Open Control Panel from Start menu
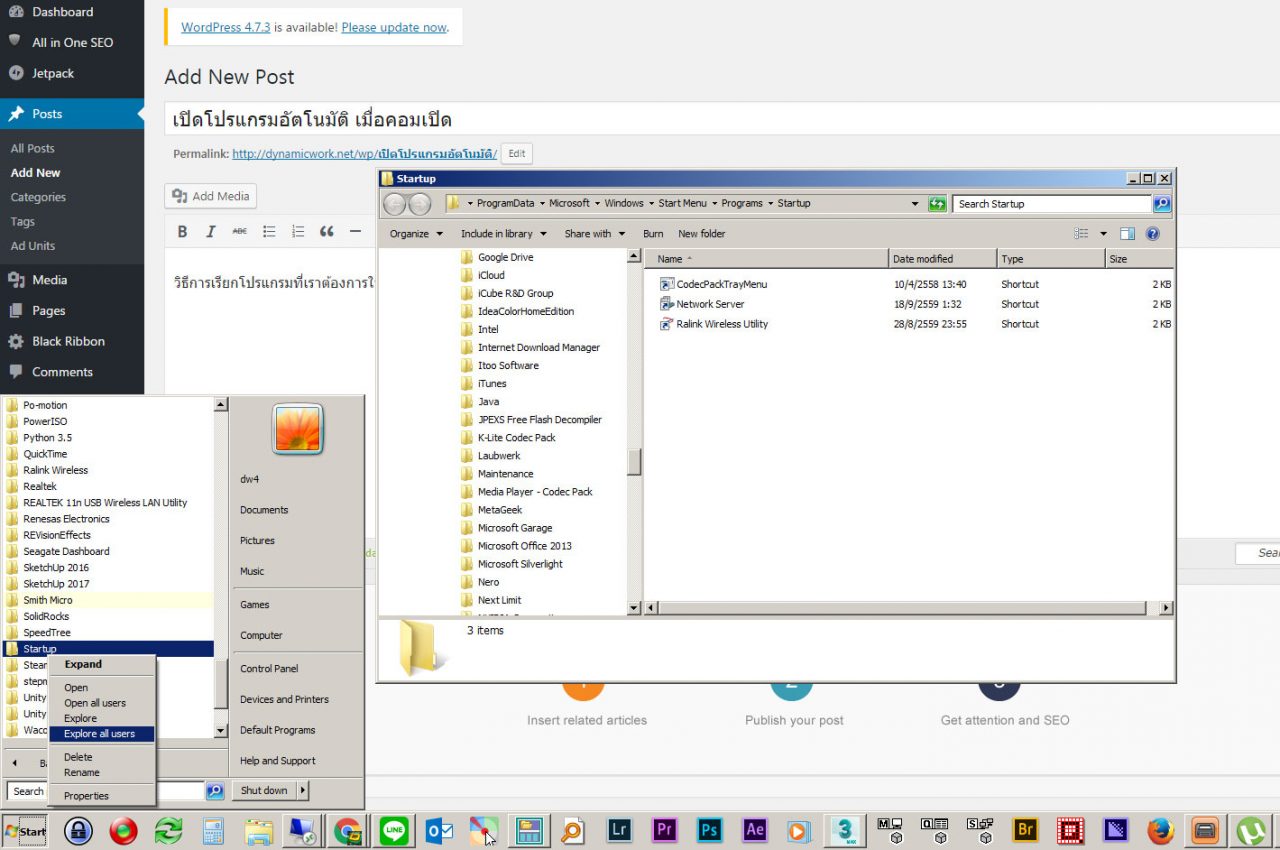The image size is (1280, 850). click(x=269, y=668)
